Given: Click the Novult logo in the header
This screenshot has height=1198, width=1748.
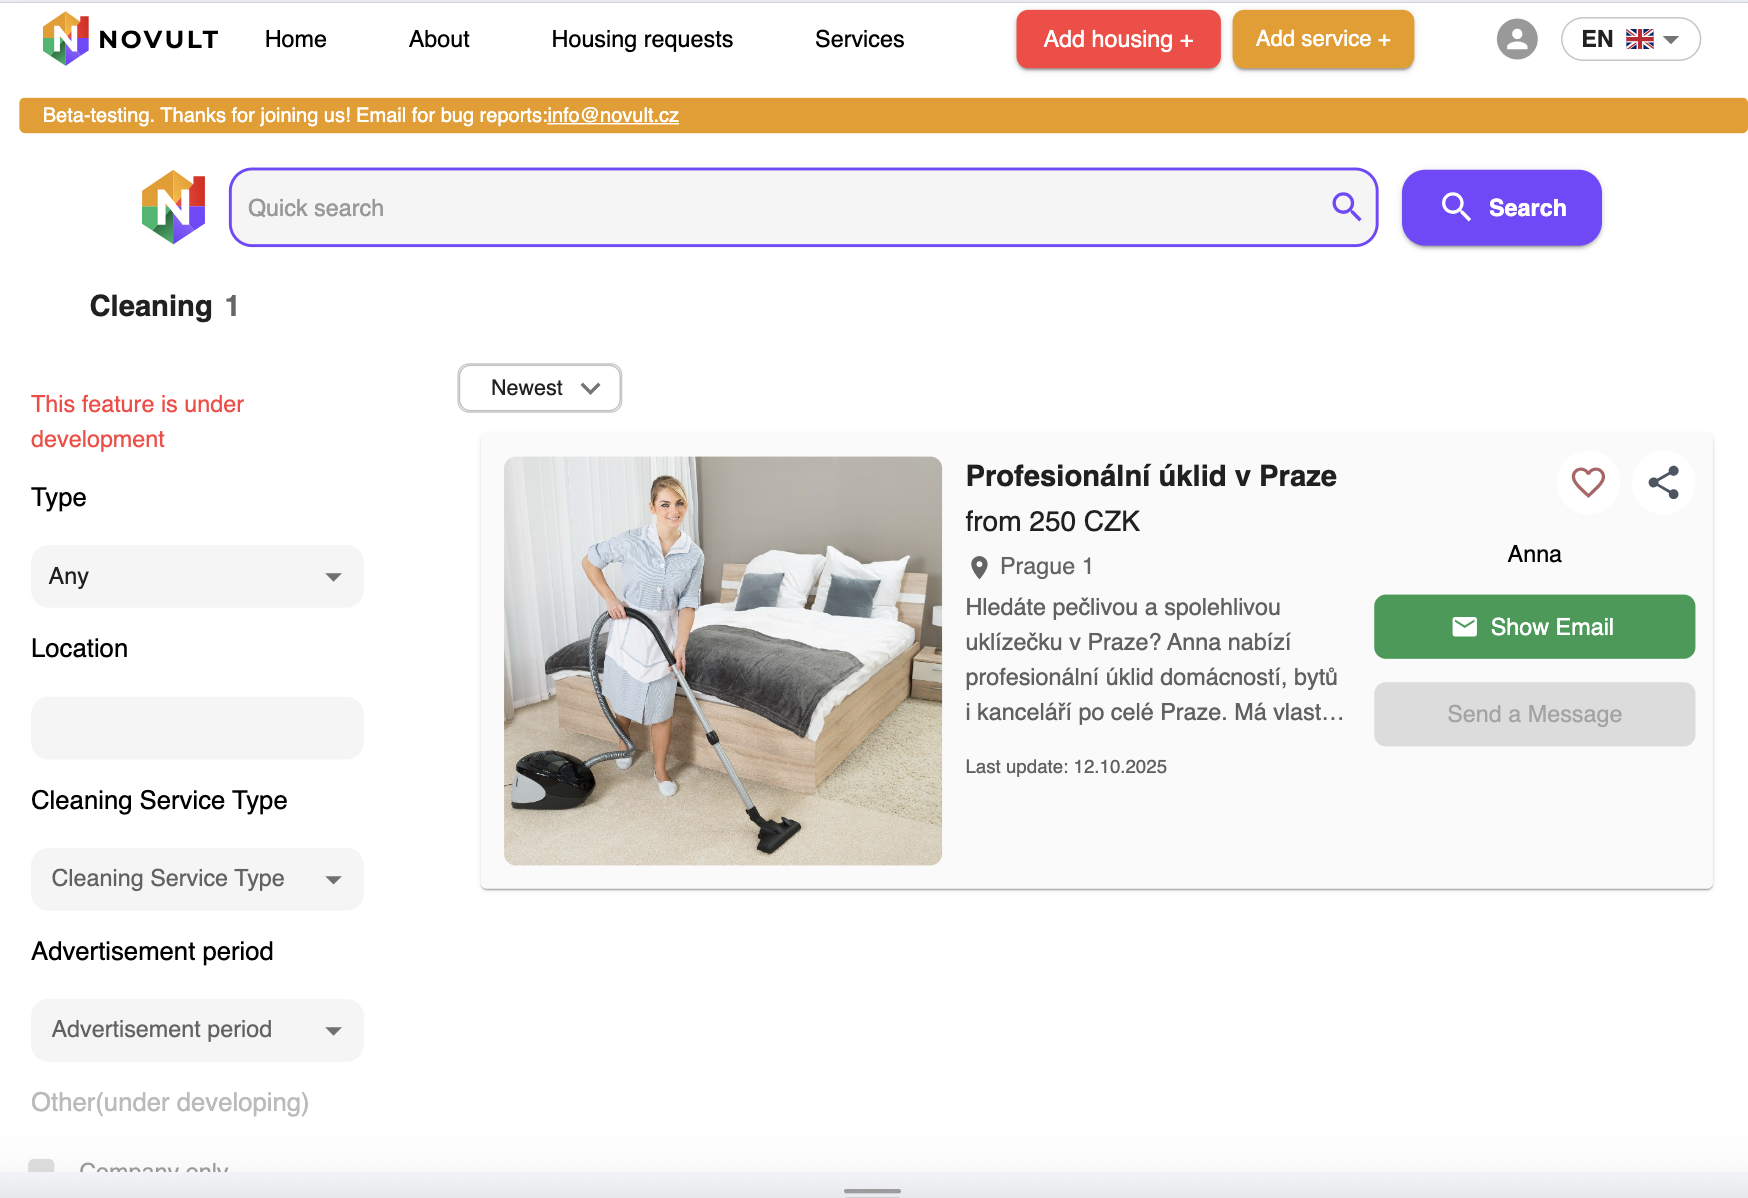Looking at the screenshot, I should point(130,39).
